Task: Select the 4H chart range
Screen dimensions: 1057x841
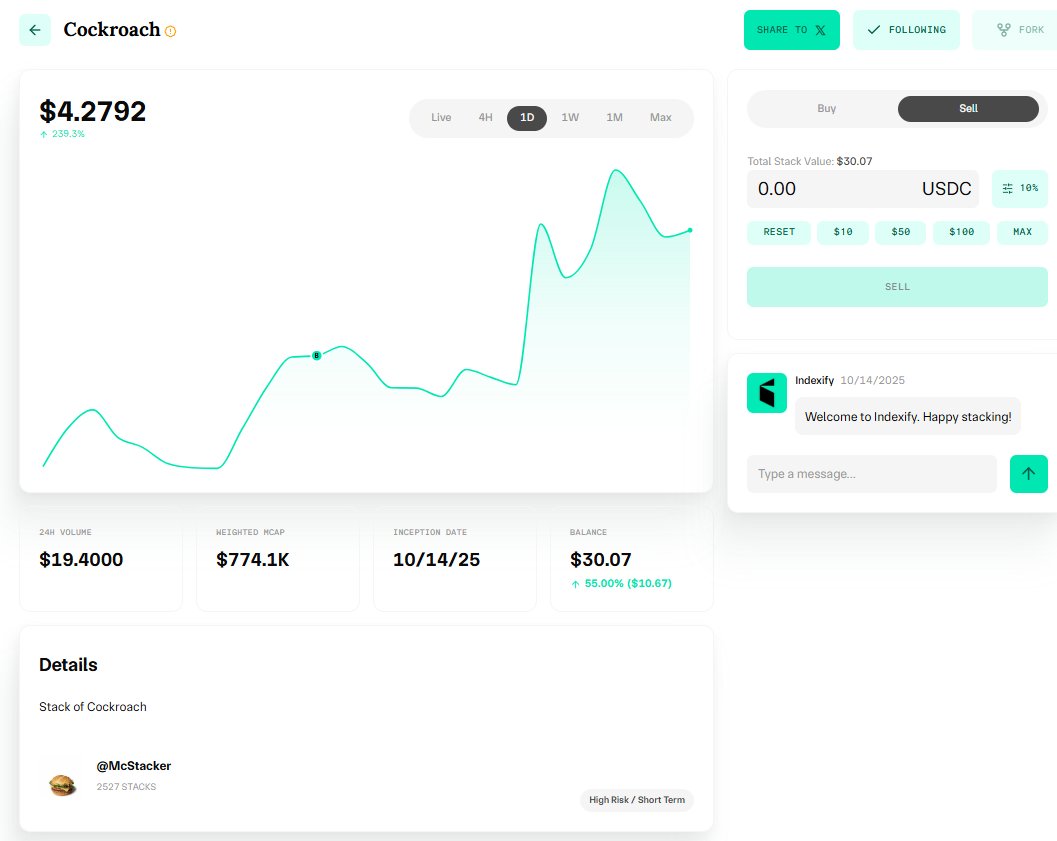Action: click(485, 117)
